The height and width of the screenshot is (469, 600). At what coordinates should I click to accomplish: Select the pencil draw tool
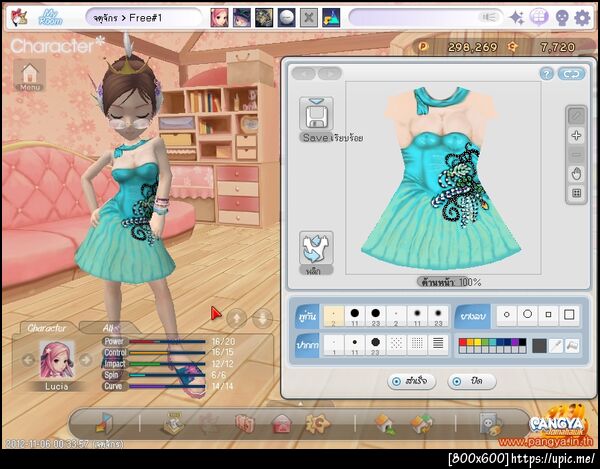click(x=576, y=116)
